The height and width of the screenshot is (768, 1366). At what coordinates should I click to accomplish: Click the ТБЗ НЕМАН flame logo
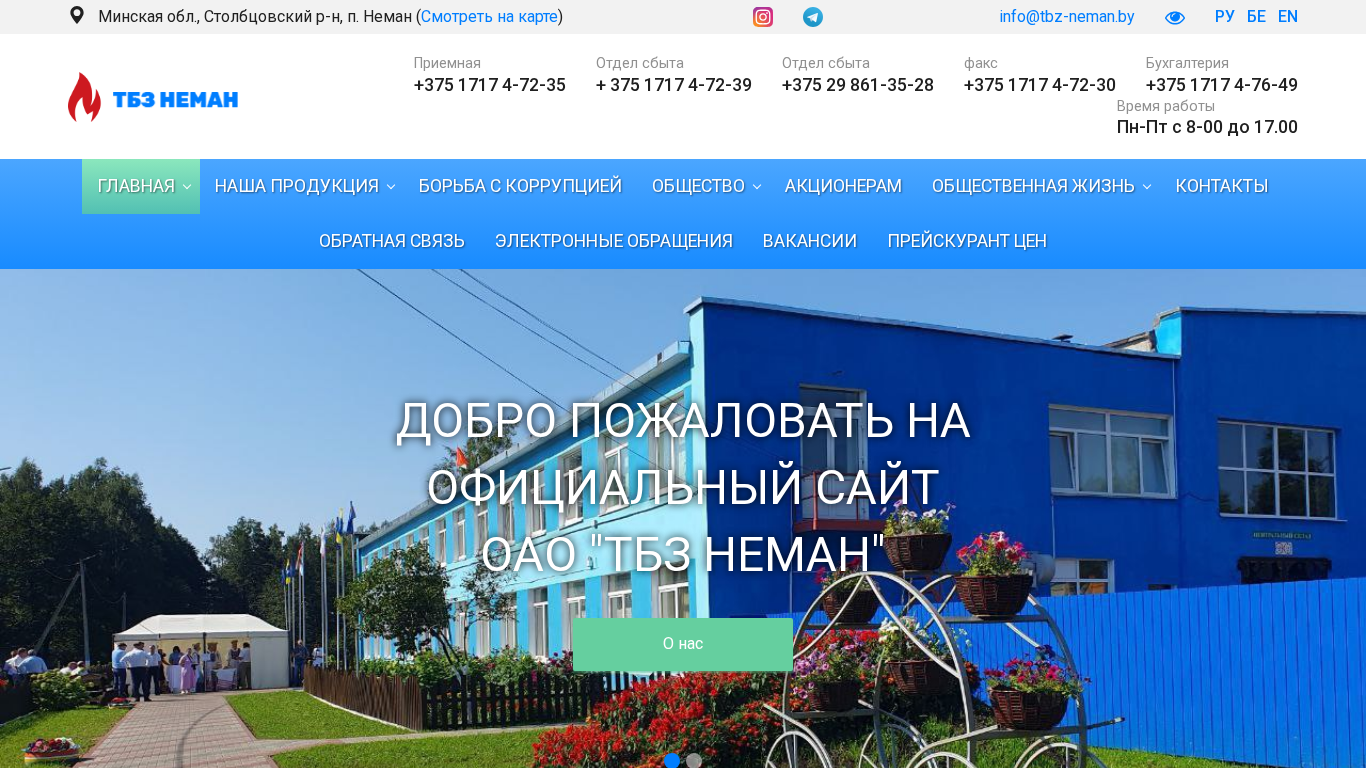click(153, 97)
